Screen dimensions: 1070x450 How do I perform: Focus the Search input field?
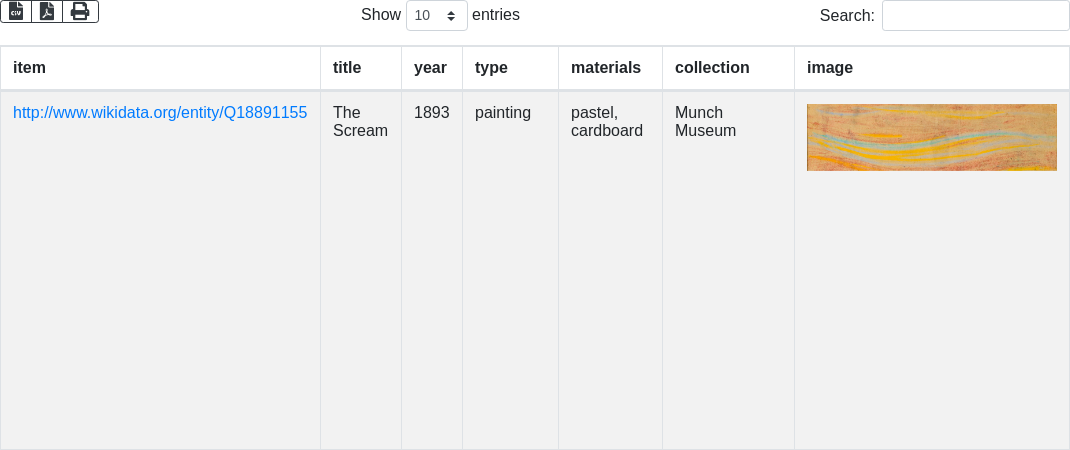coord(975,16)
